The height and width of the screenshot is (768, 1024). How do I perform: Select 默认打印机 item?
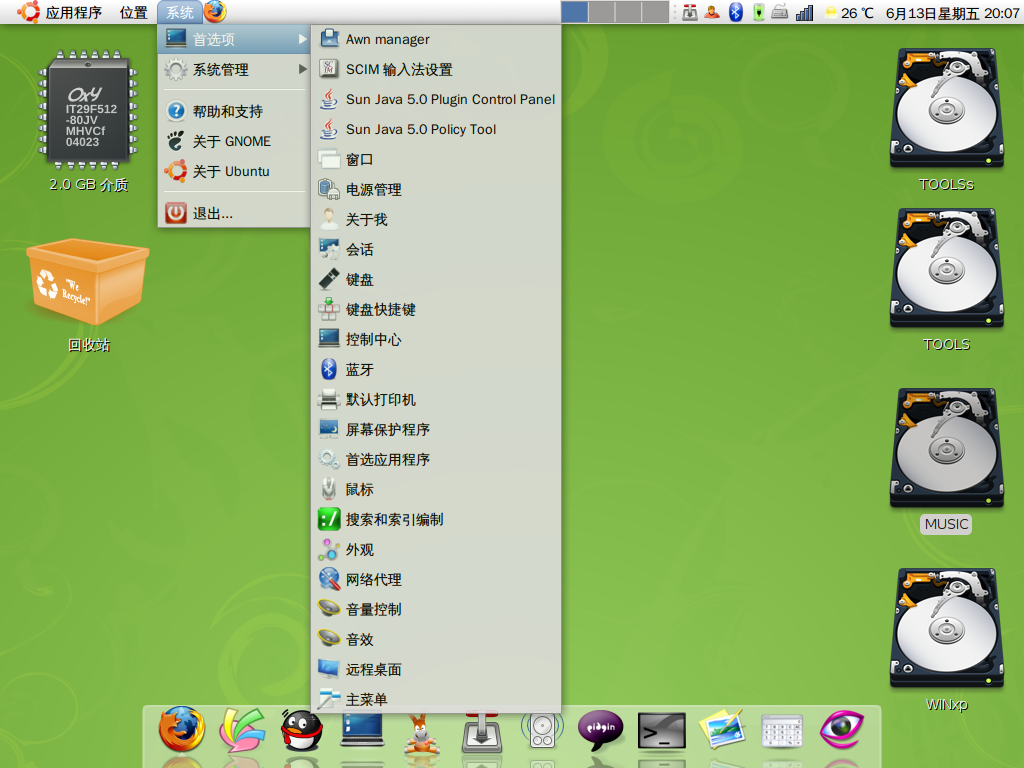point(436,400)
